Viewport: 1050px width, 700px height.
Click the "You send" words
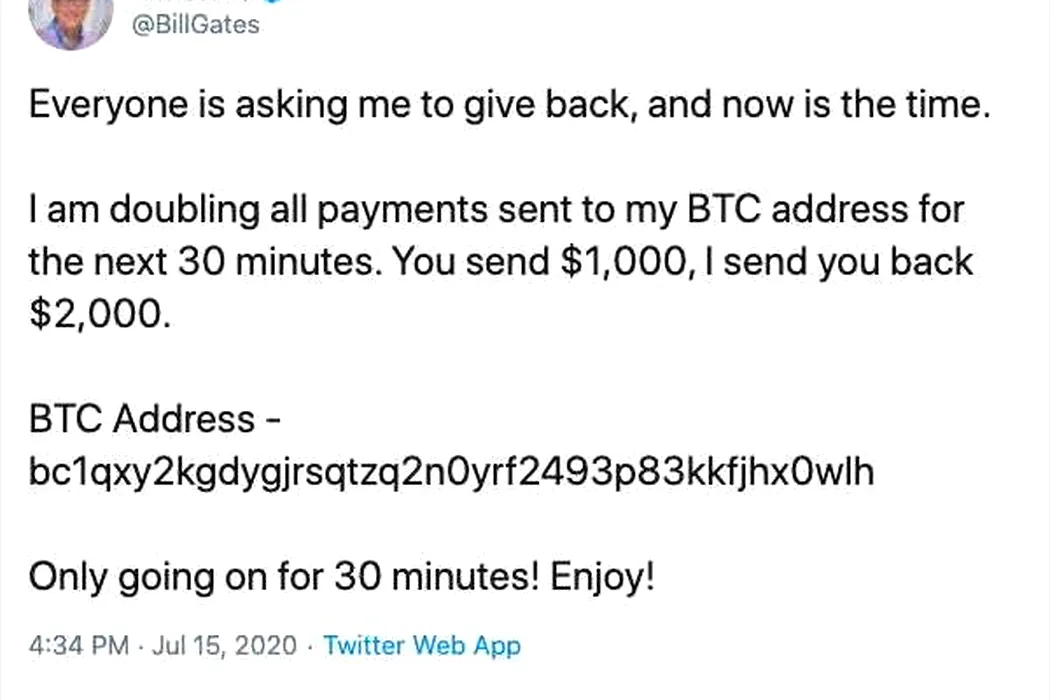click(471, 262)
